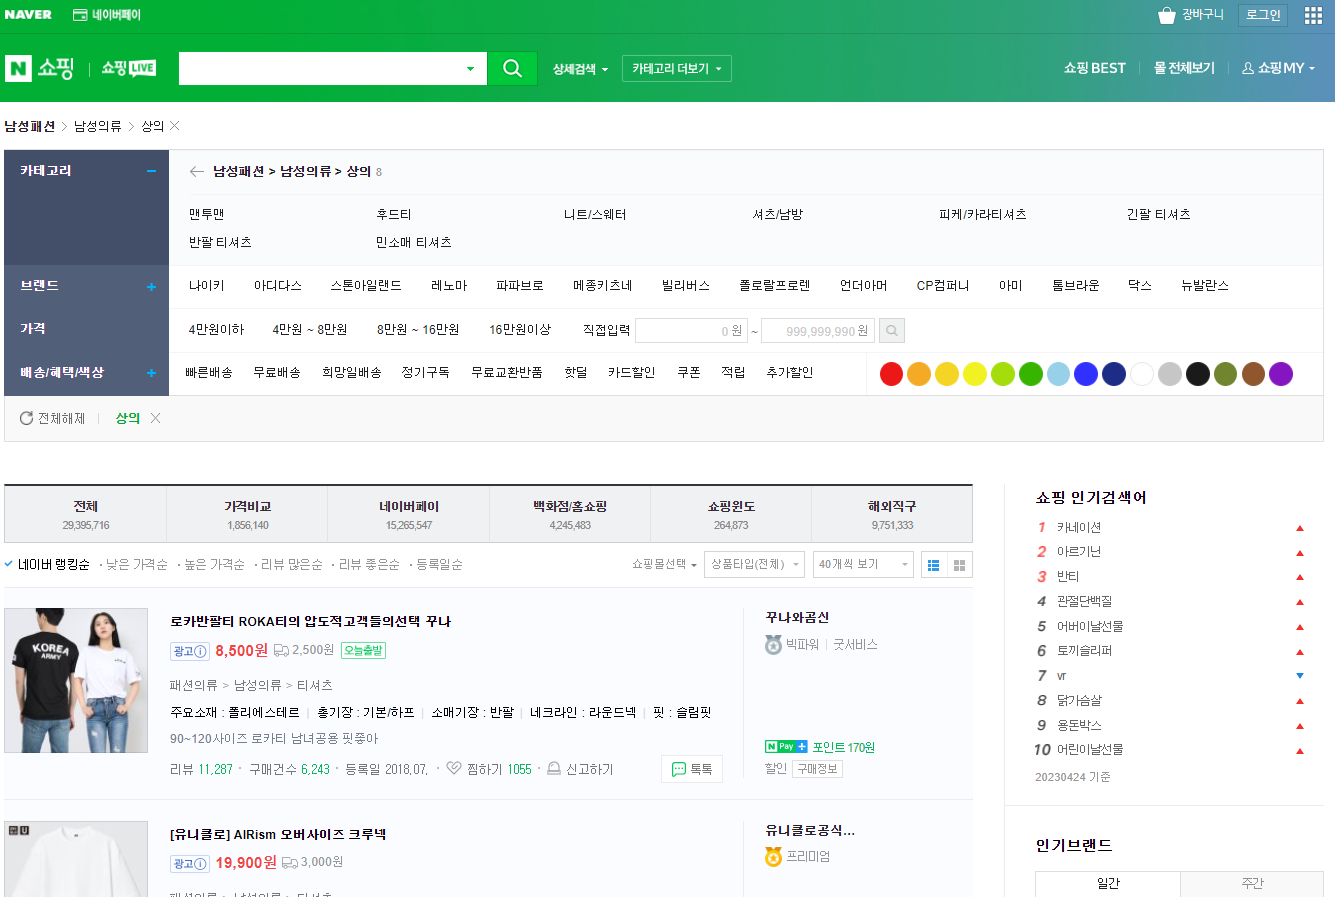
Task: Click 구매정보 button
Action: 817,769
